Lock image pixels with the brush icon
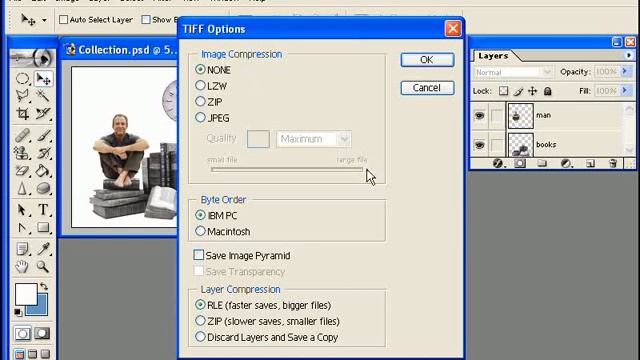 [x=518, y=91]
